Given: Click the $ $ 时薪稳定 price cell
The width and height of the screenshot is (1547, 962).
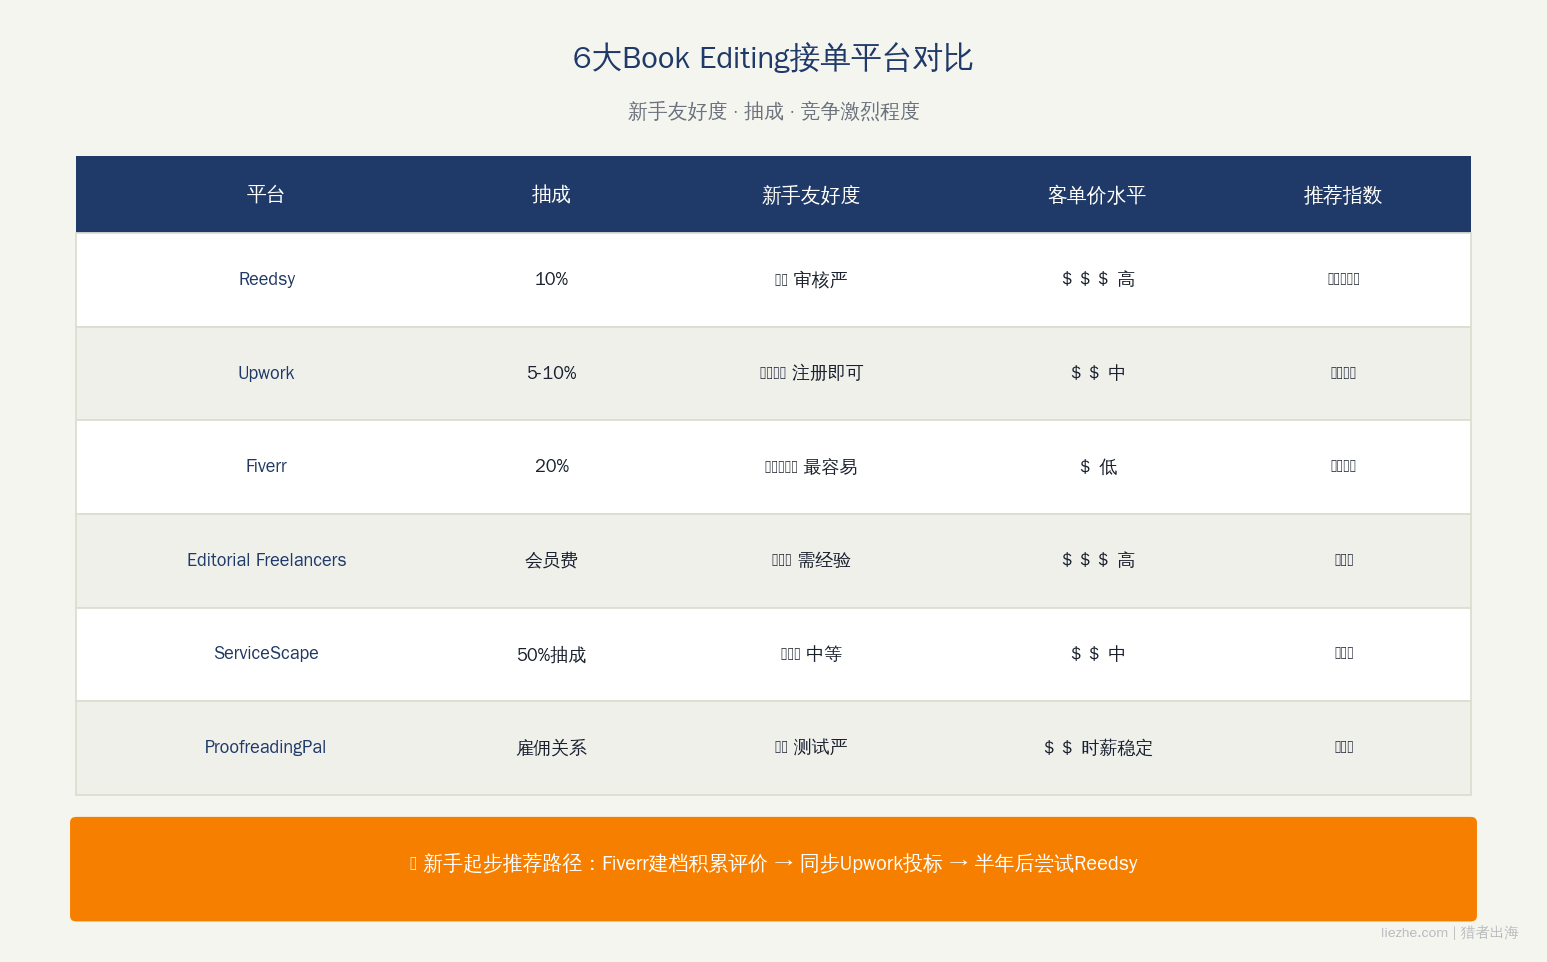Looking at the screenshot, I should 1097,747.
